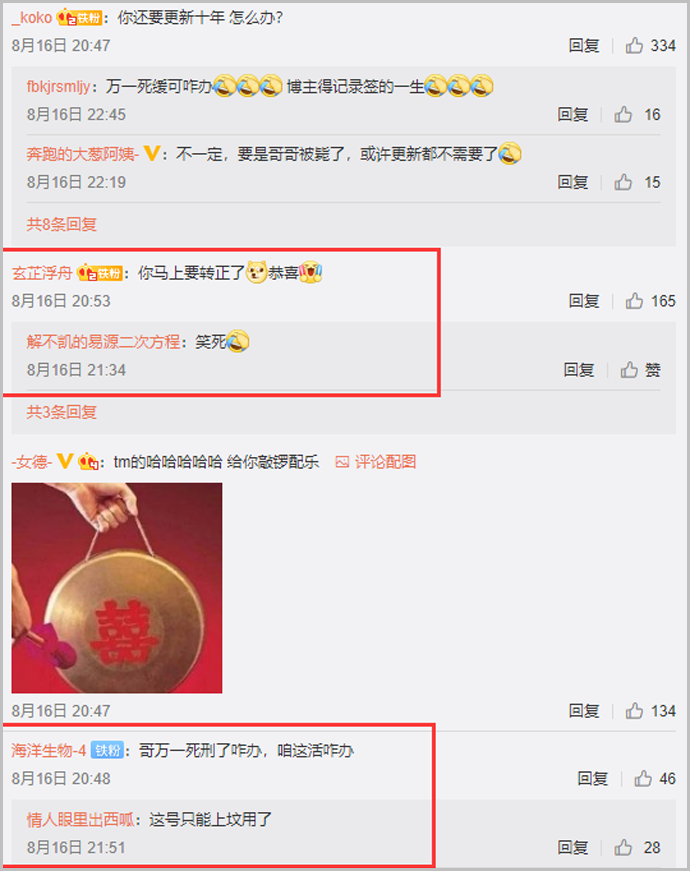Click thumbs-up on fbkjrsmljy's reply
This screenshot has width=690, height=871.
click(x=623, y=114)
